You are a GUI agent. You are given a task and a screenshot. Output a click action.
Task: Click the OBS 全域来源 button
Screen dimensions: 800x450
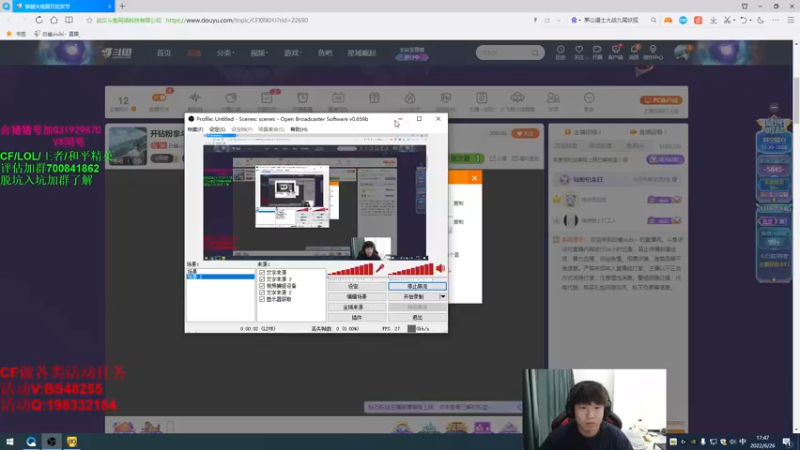click(357, 307)
